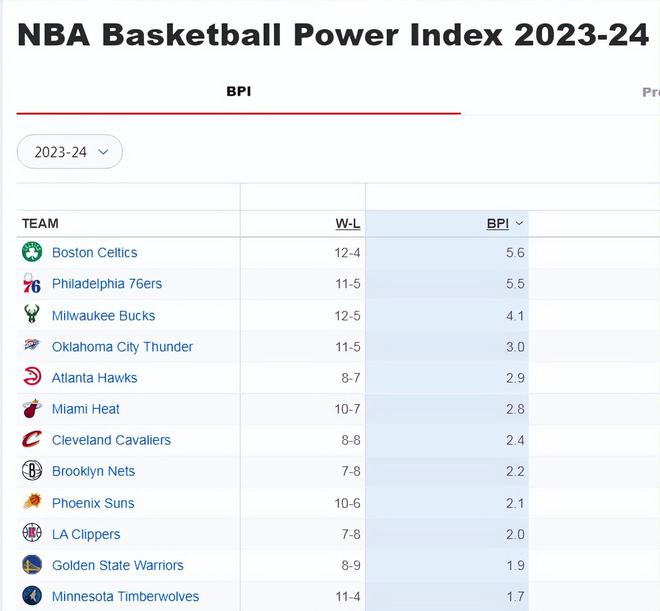Sort table by W-L column
This screenshot has width=660, height=611.
[x=347, y=224]
